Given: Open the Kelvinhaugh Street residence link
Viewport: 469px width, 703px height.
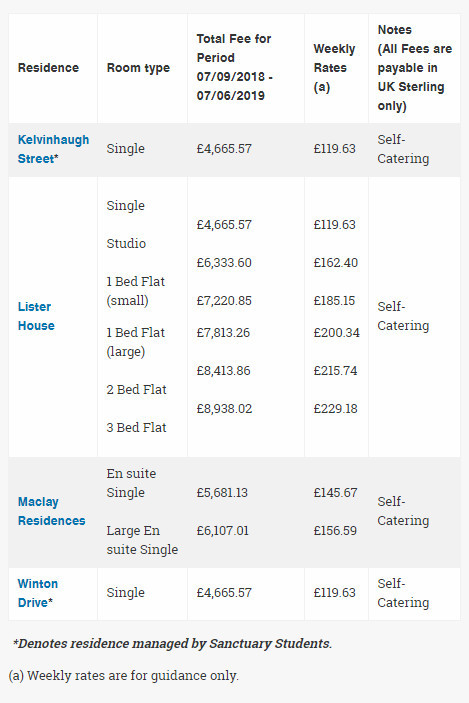Looking at the screenshot, I should (53, 149).
